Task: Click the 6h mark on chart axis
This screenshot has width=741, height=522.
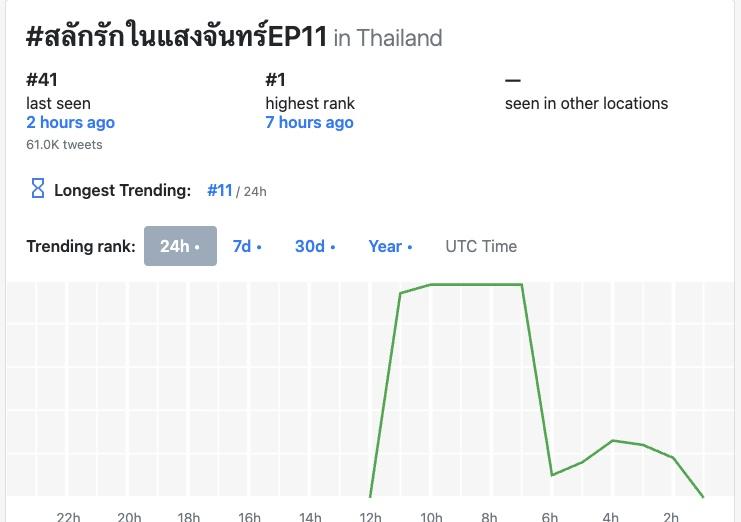Action: coord(550,516)
